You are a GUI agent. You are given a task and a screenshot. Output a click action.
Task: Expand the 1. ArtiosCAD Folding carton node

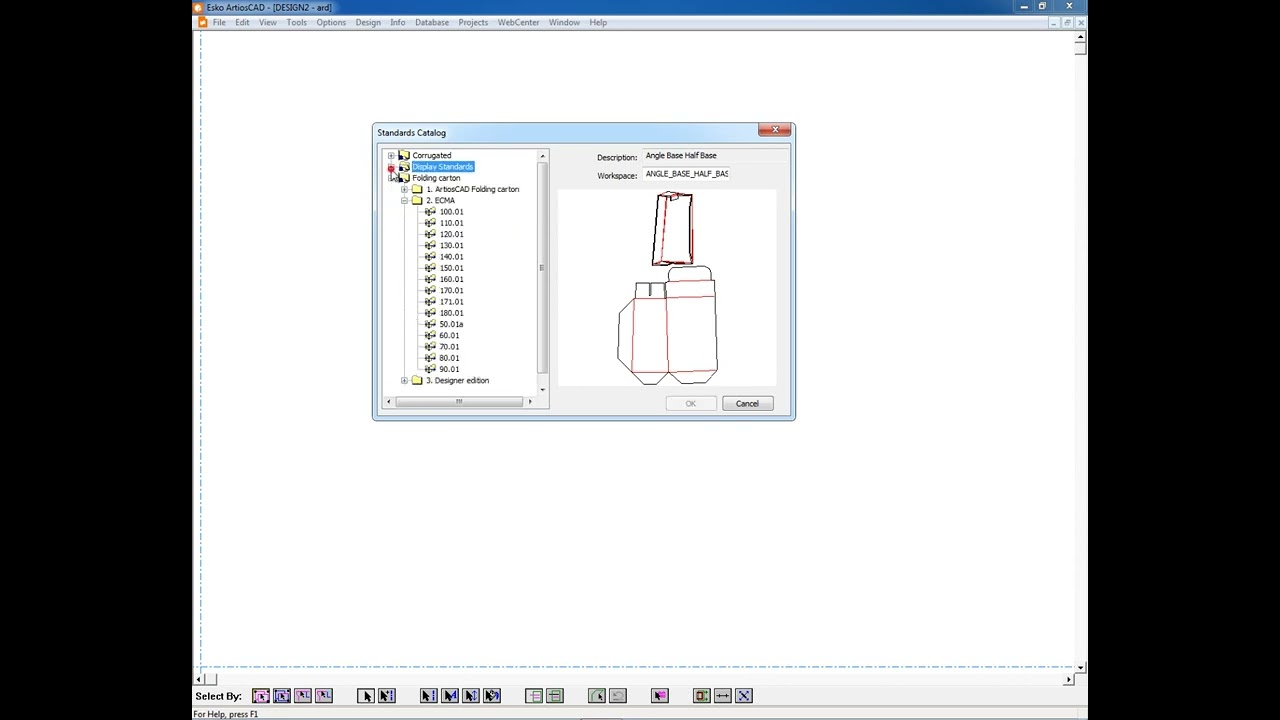[x=404, y=189]
